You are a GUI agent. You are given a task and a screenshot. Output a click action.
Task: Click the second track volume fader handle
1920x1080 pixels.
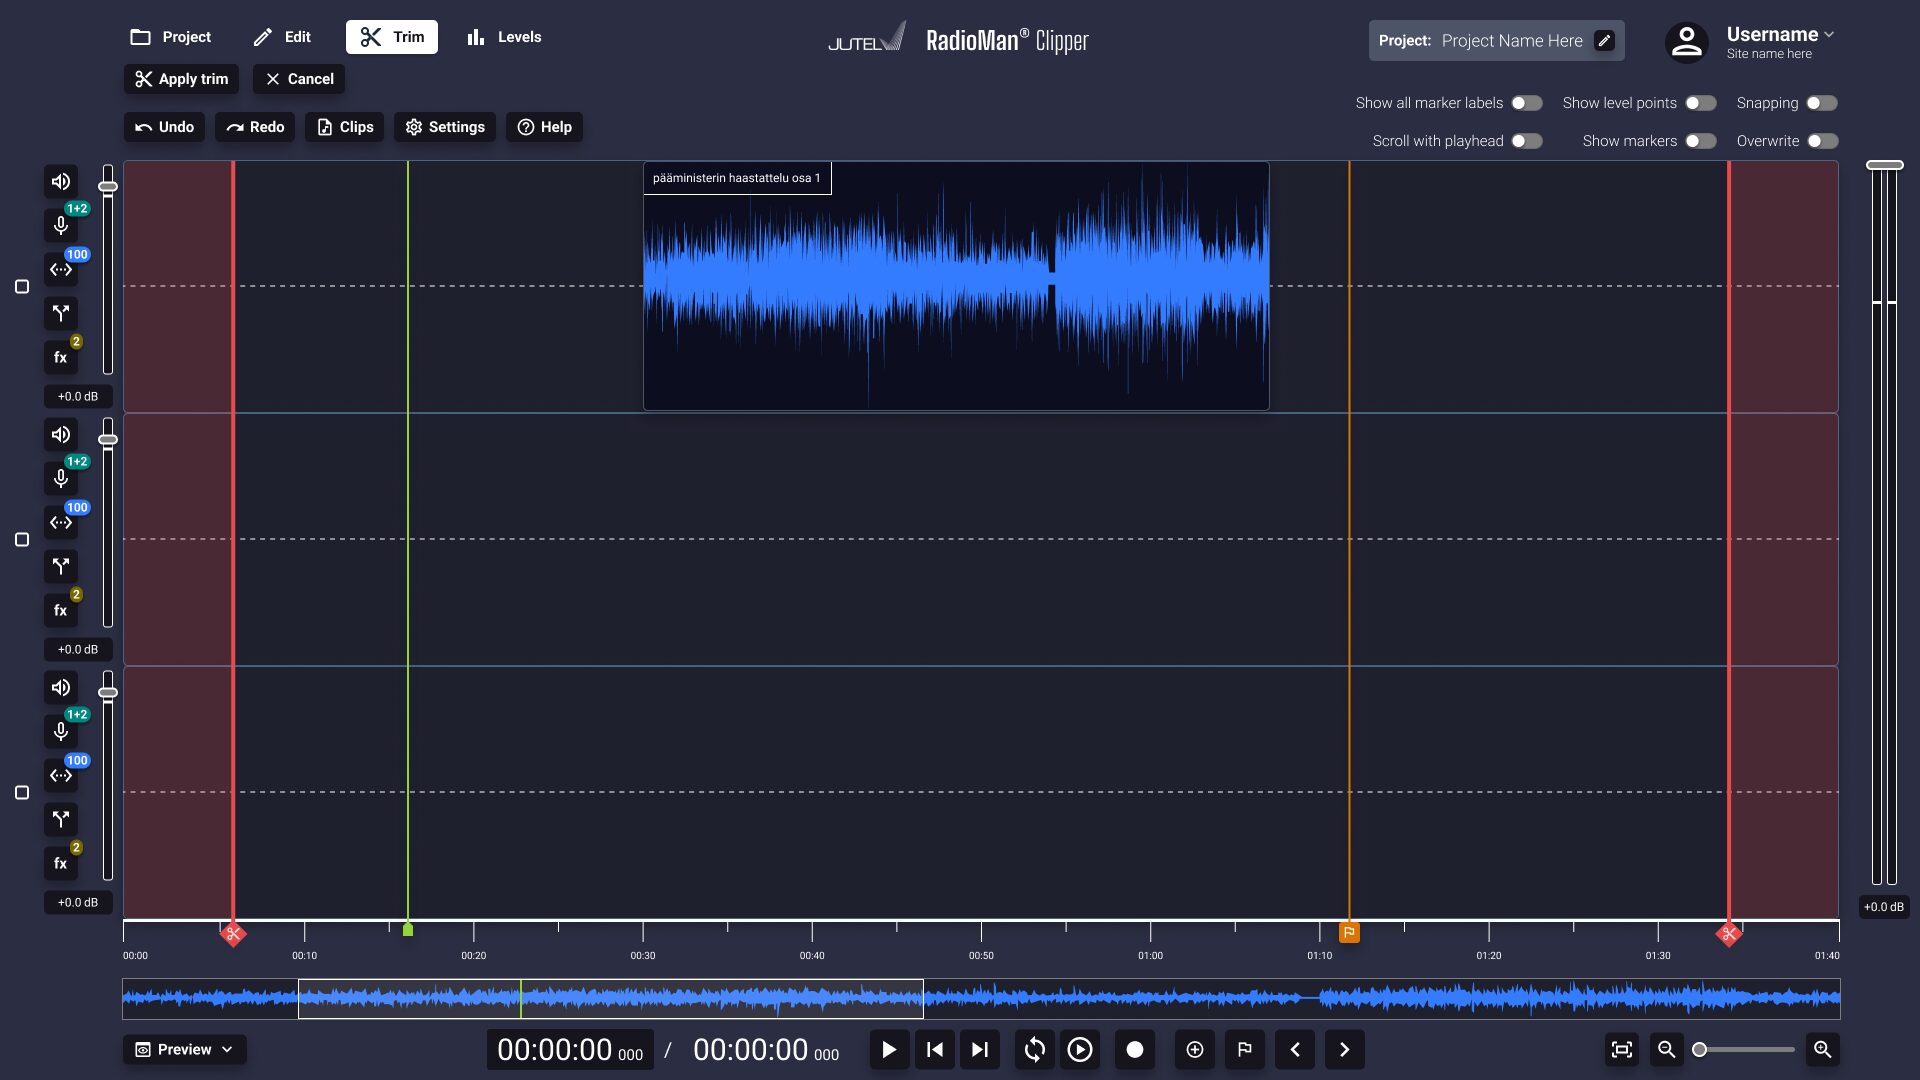coord(108,440)
